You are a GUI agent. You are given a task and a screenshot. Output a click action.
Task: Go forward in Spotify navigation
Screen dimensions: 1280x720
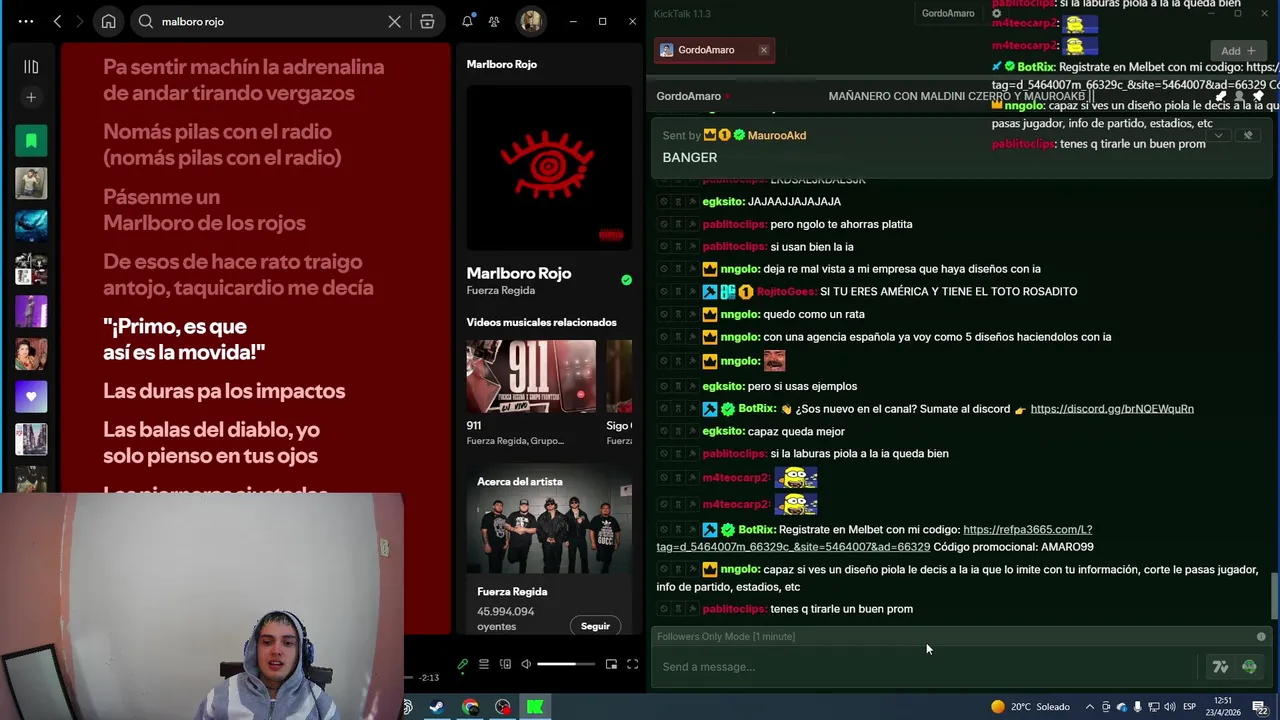pyautogui.click(x=80, y=21)
